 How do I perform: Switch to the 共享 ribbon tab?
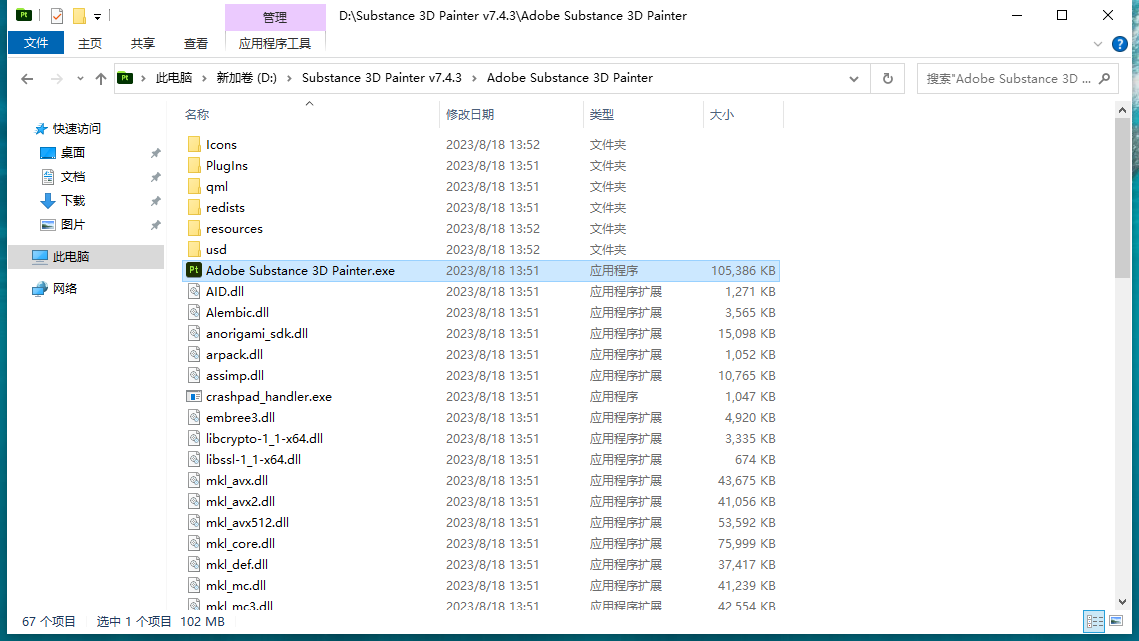[x=143, y=44]
